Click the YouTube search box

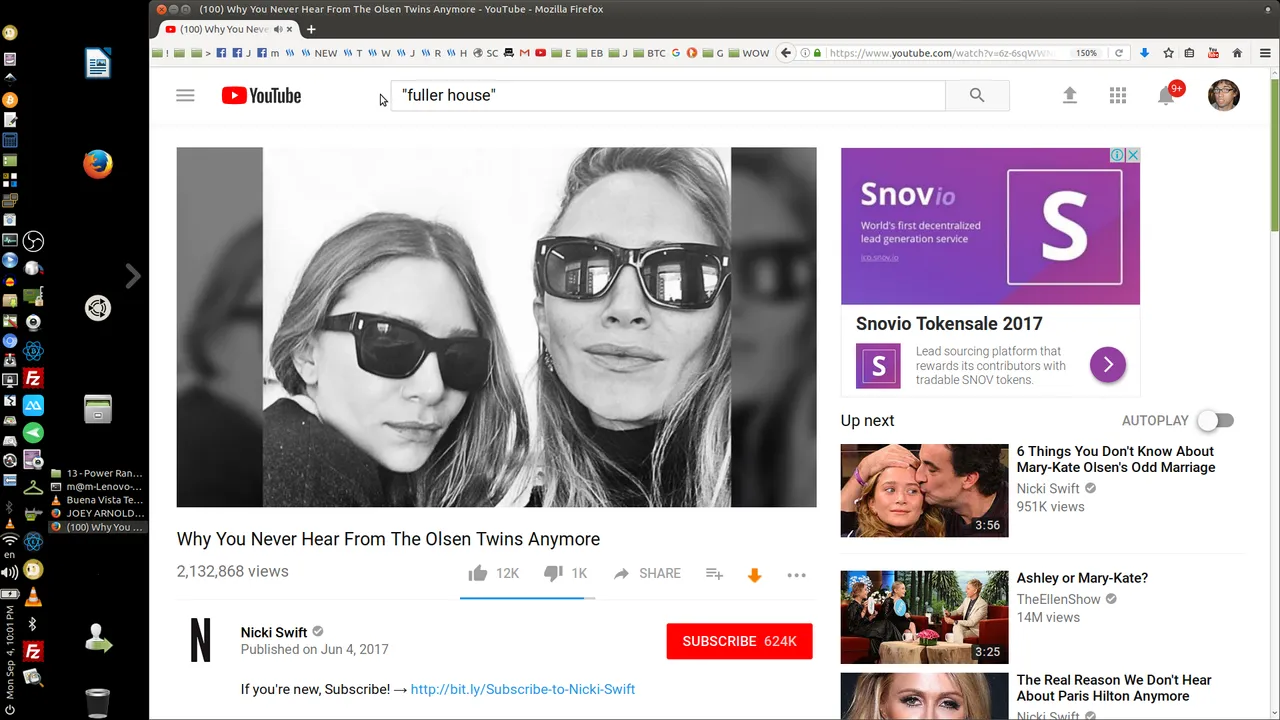(668, 95)
